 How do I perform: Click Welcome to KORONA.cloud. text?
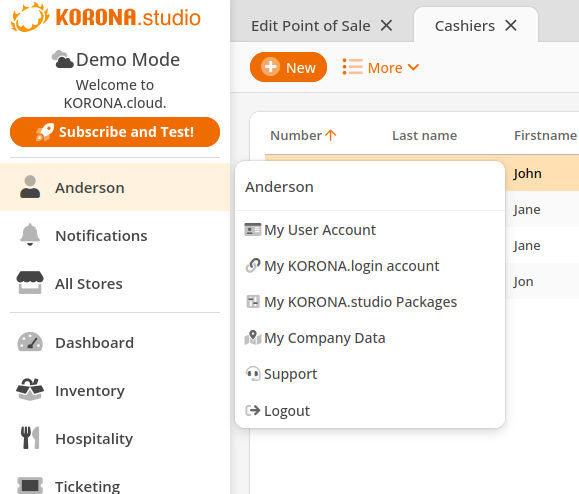coord(115,94)
